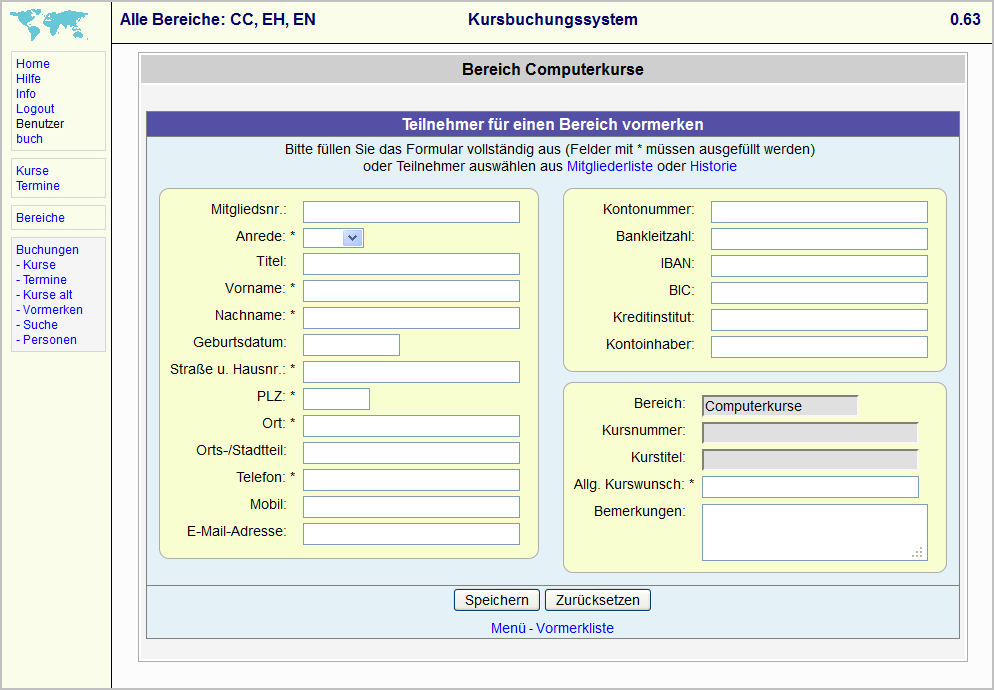Focus the IBAN input field

(819, 266)
